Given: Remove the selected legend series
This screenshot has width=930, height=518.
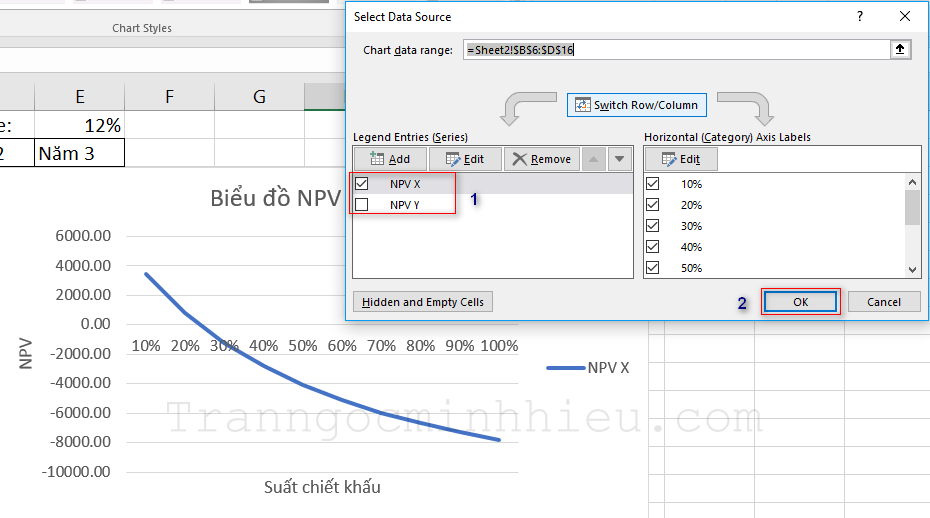Looking at the screenshot, I should [541, 159].
